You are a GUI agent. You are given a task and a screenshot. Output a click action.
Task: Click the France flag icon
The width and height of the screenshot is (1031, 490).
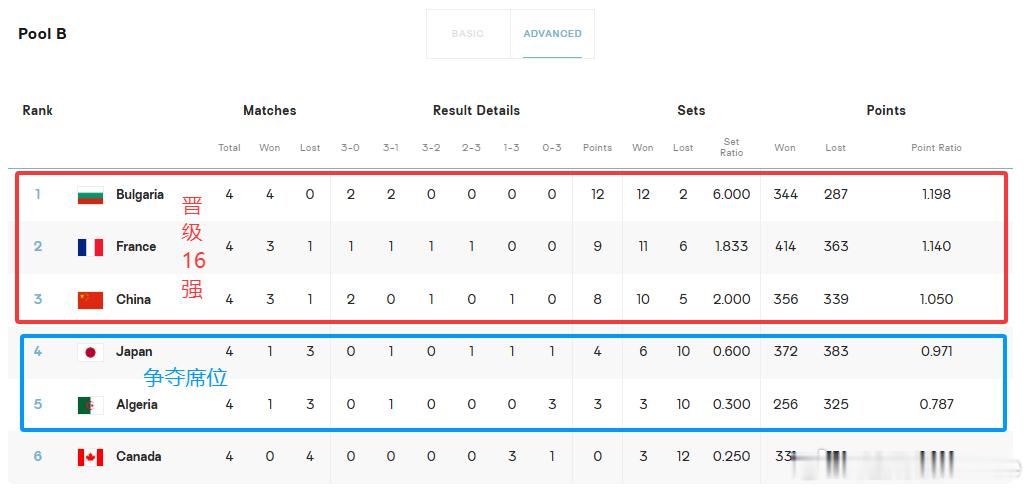(90, 247)
